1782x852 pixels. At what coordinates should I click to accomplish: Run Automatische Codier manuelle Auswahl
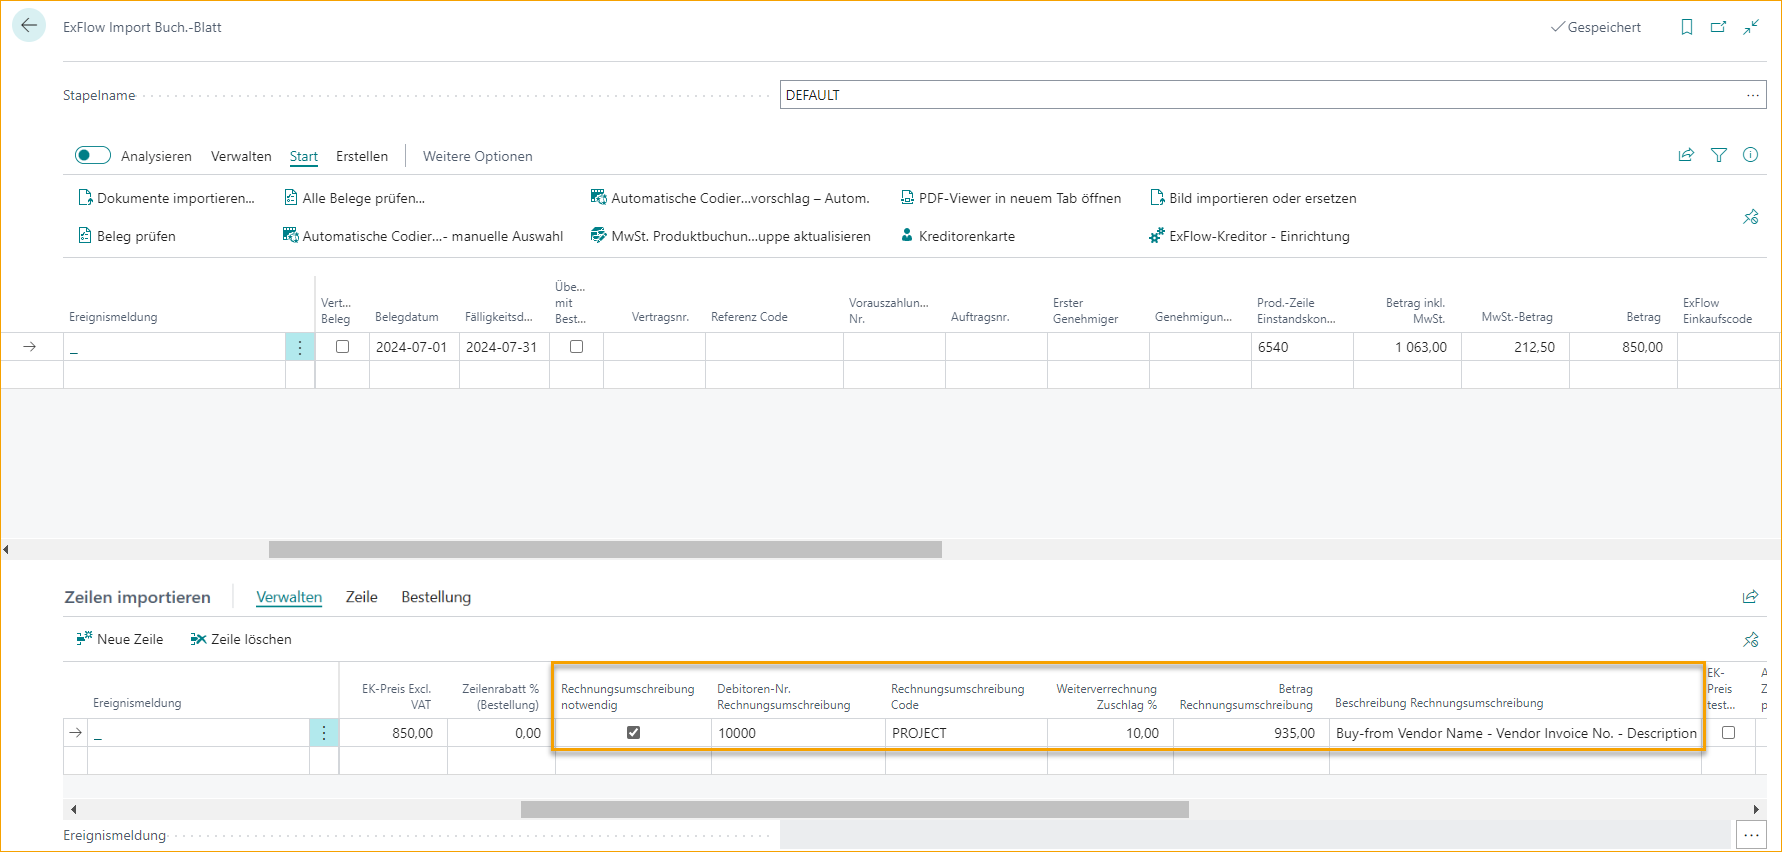(423, 236)
